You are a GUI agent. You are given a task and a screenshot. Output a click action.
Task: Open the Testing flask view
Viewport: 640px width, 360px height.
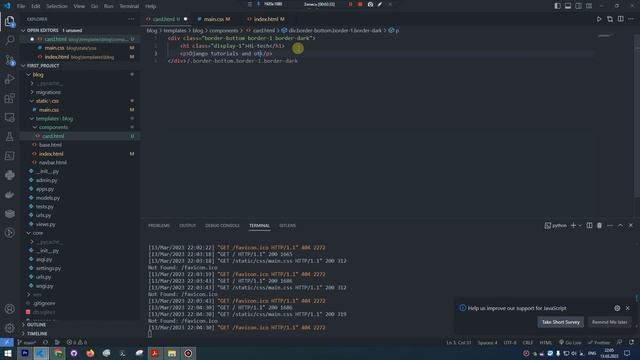10,137
